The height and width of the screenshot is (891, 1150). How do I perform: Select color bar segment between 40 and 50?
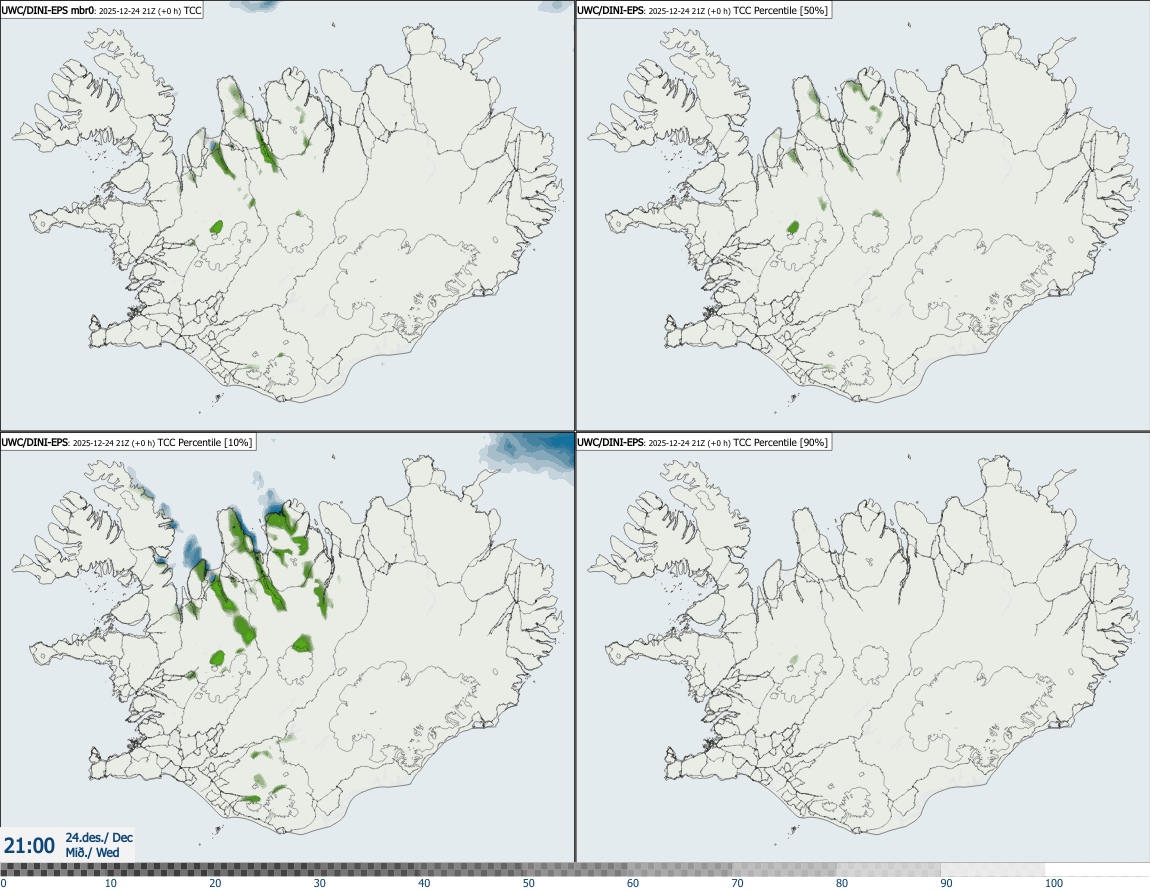471,870
